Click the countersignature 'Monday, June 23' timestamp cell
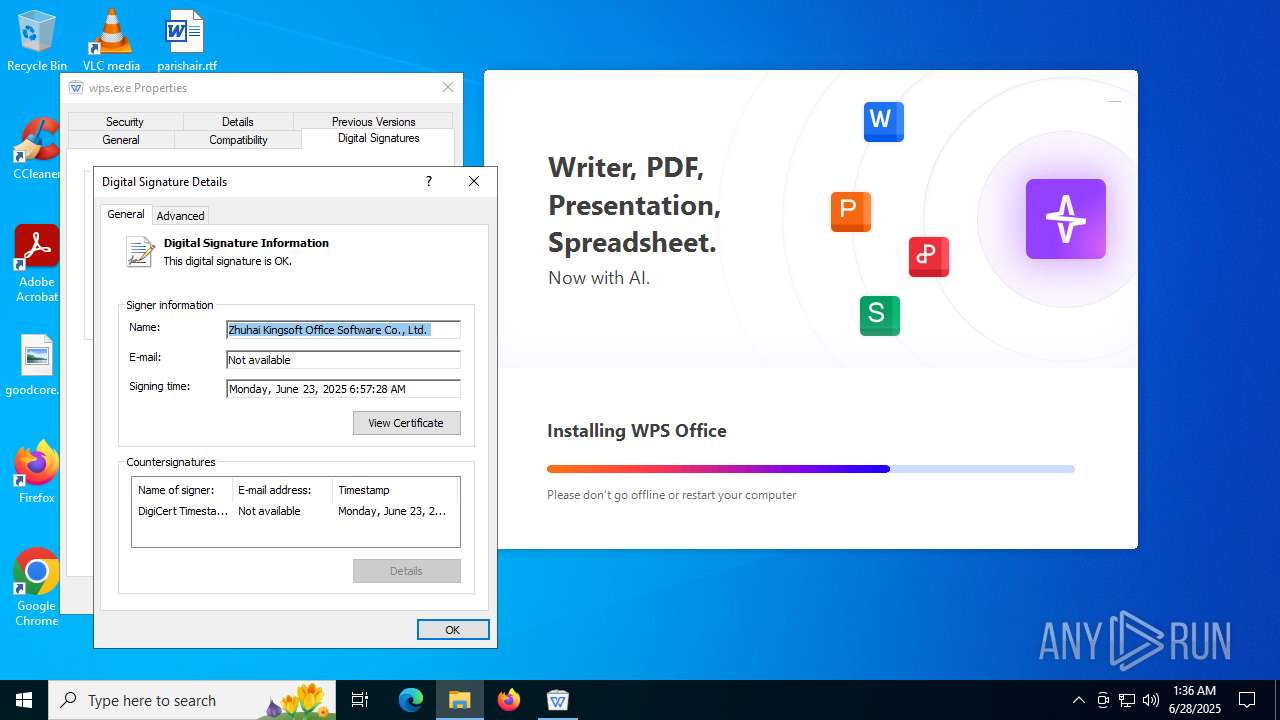 coord(393,511)
